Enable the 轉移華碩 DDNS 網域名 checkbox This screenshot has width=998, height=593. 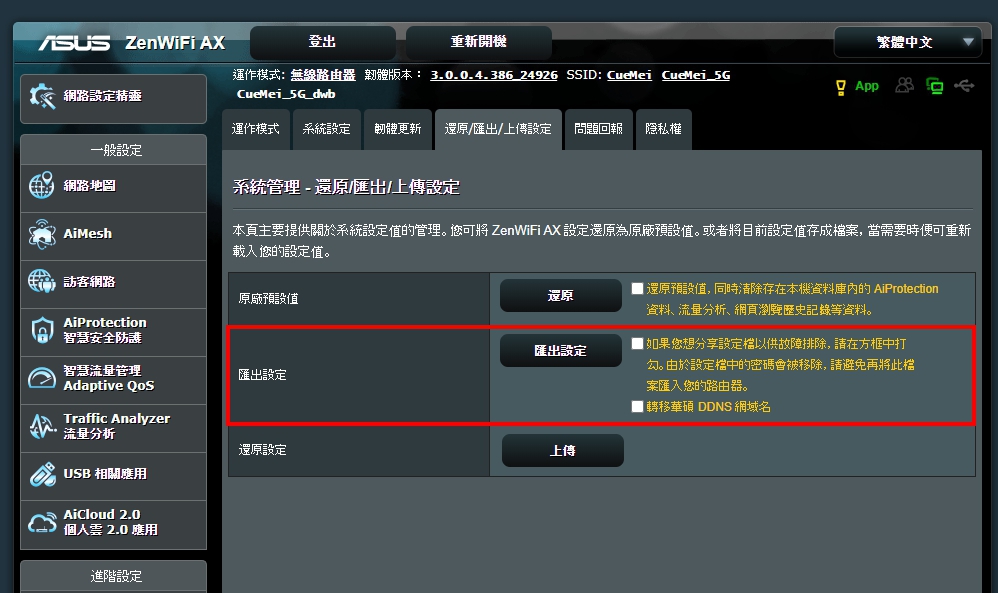637,406
